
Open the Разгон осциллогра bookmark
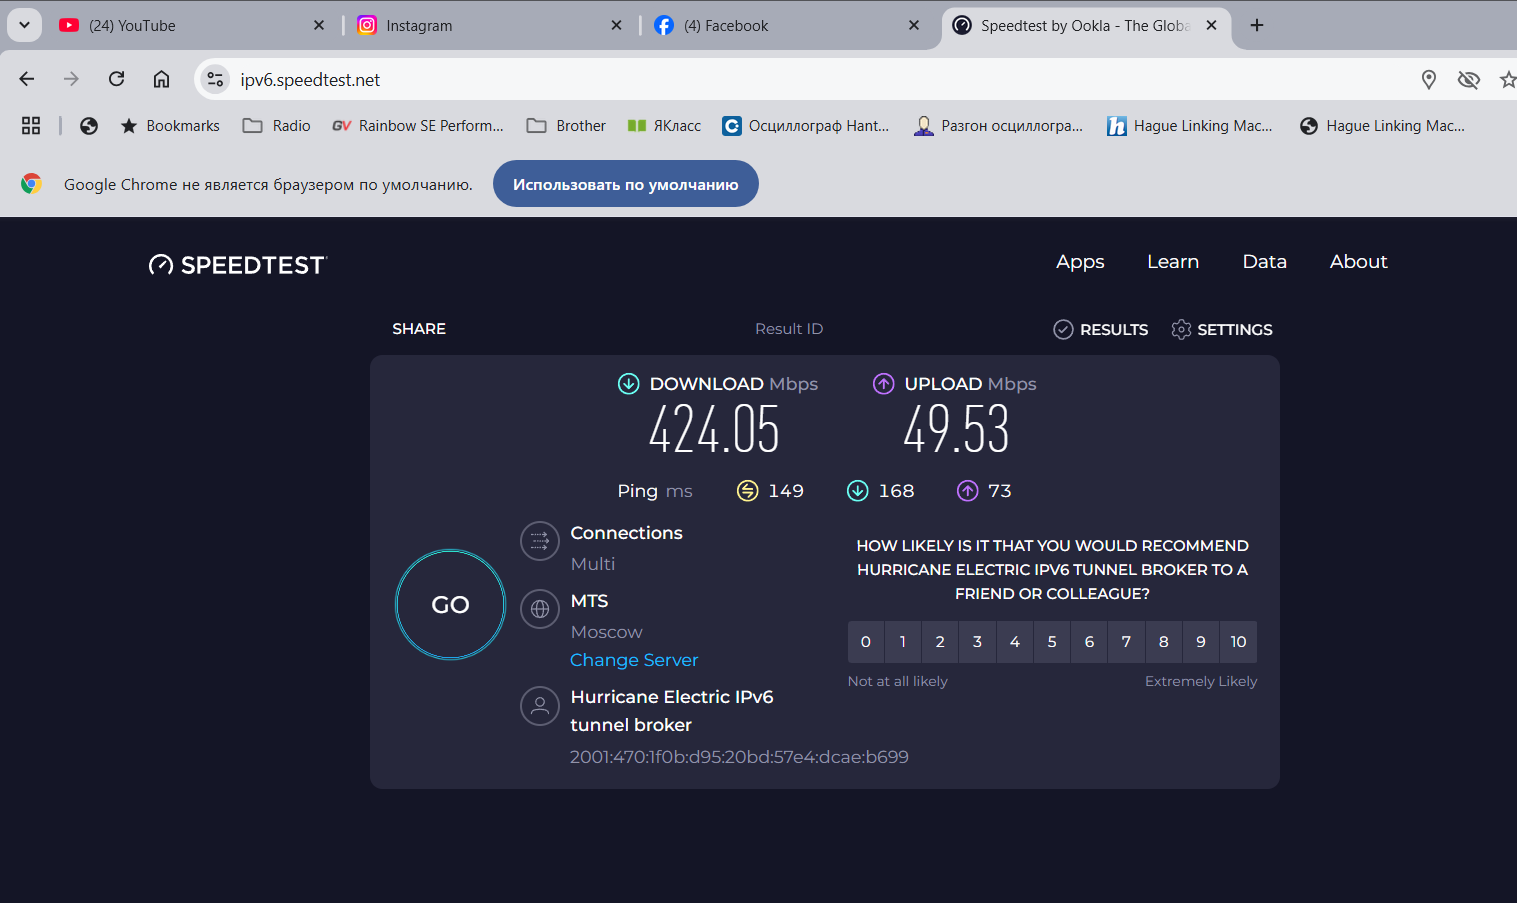coord(998,126)
